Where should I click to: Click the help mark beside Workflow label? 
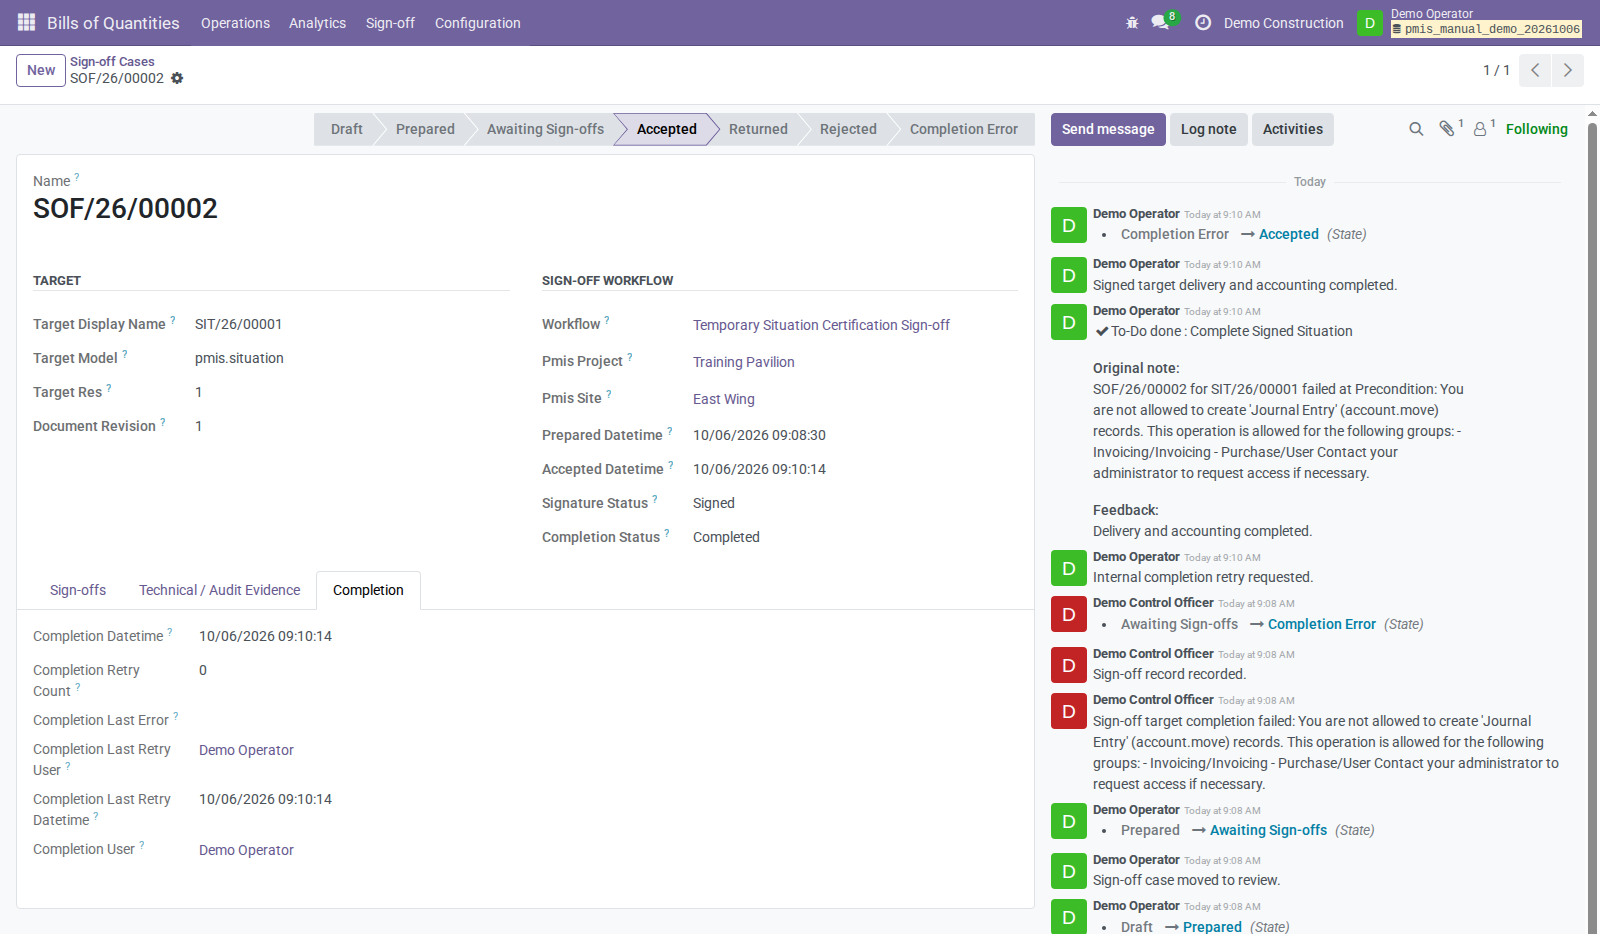(607, 320)
